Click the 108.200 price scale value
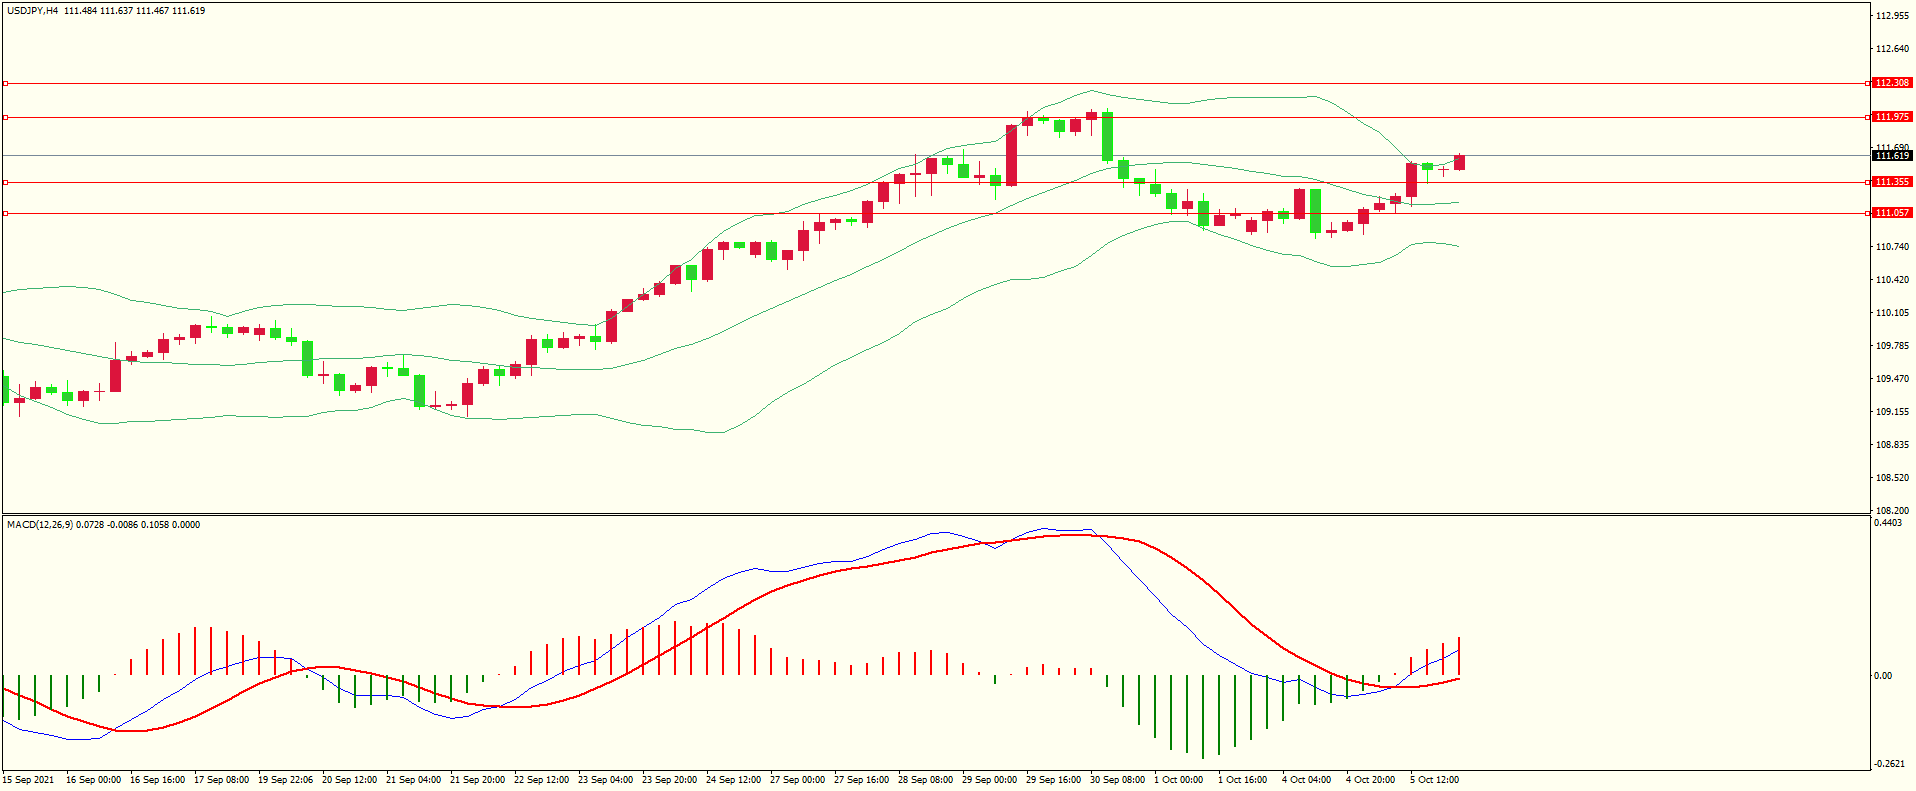Screen dimensions: 1916x791 tap(1892, 510)
